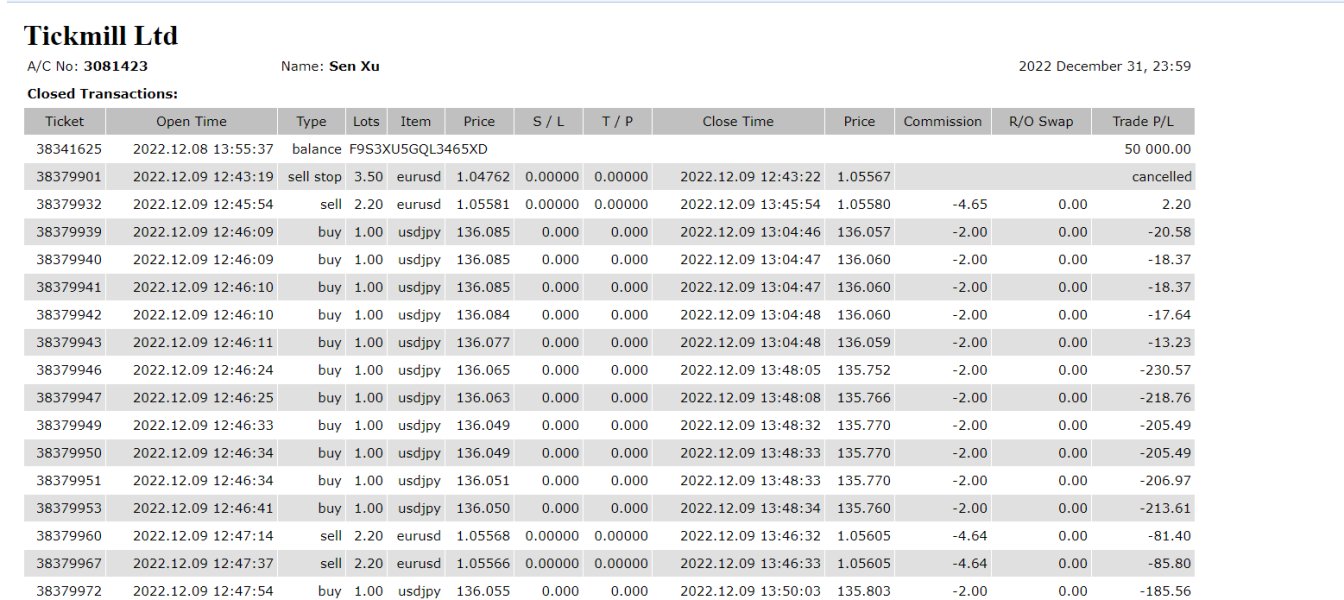Screen dimensions: 1344x600
Task: Select ticket 38379901
Action: pos(68,177)
